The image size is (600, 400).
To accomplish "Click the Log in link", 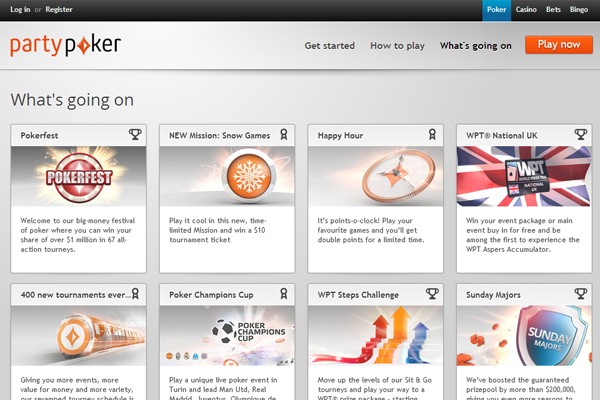I will [20, 10].
